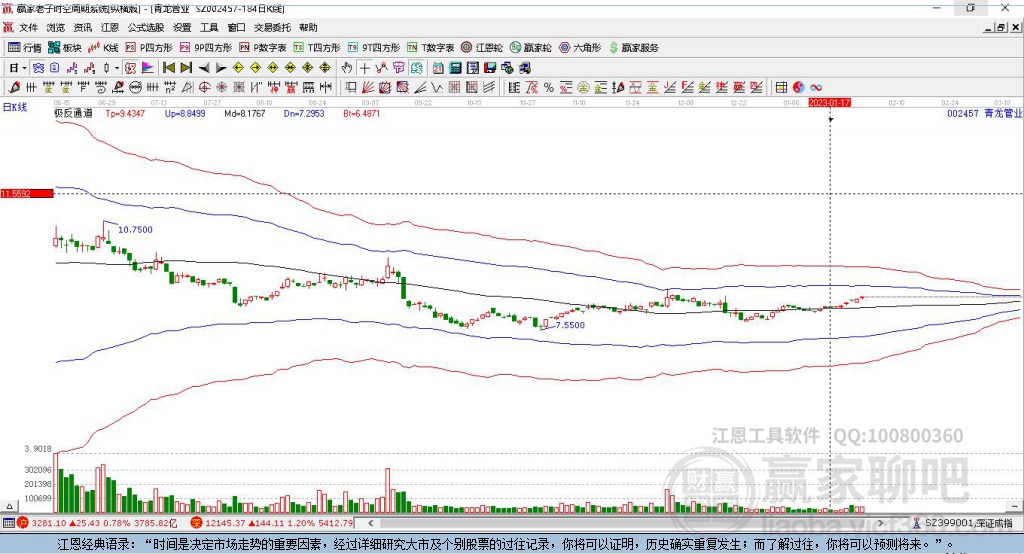Open the P四方形 tool
This screenshot has height=554, width=1024.
(x=149, y=48)
